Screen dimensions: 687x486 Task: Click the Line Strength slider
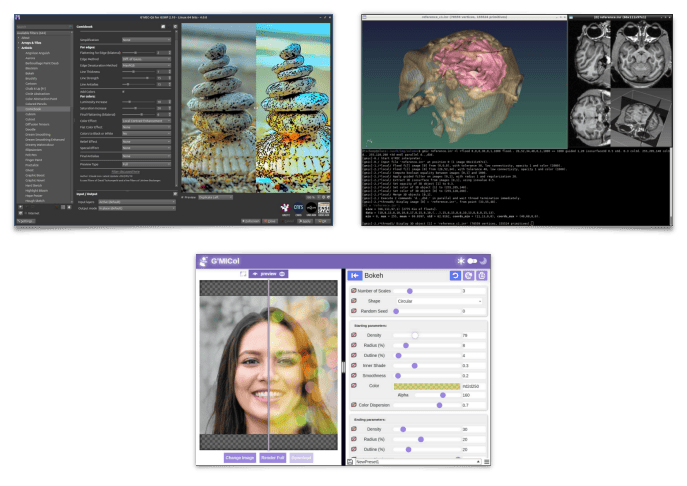[x=138, y=78]
